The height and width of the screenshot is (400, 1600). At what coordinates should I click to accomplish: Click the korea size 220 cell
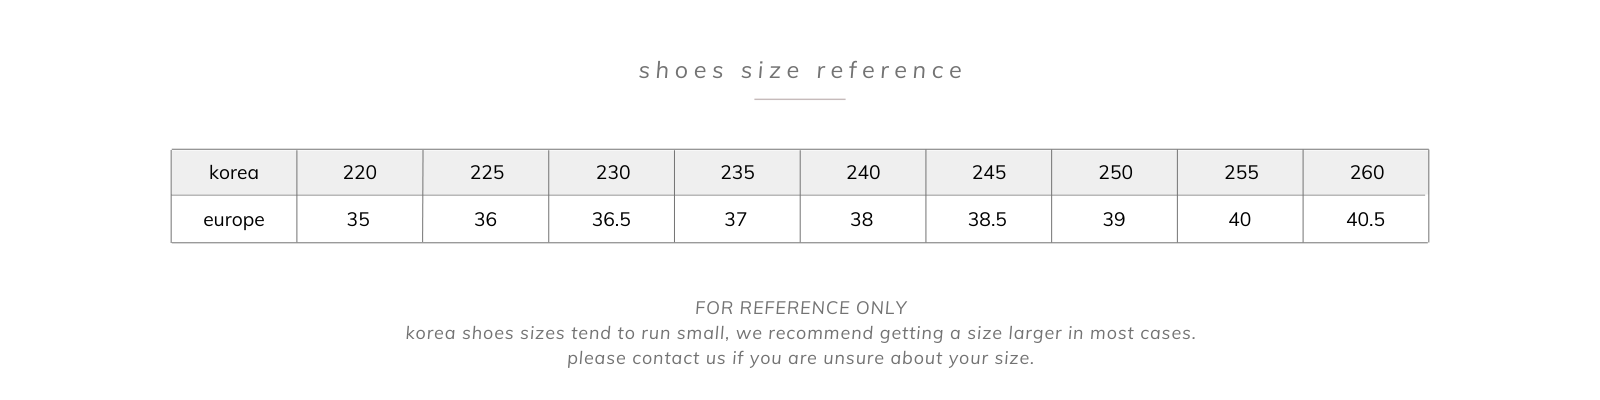click(360, 173)
